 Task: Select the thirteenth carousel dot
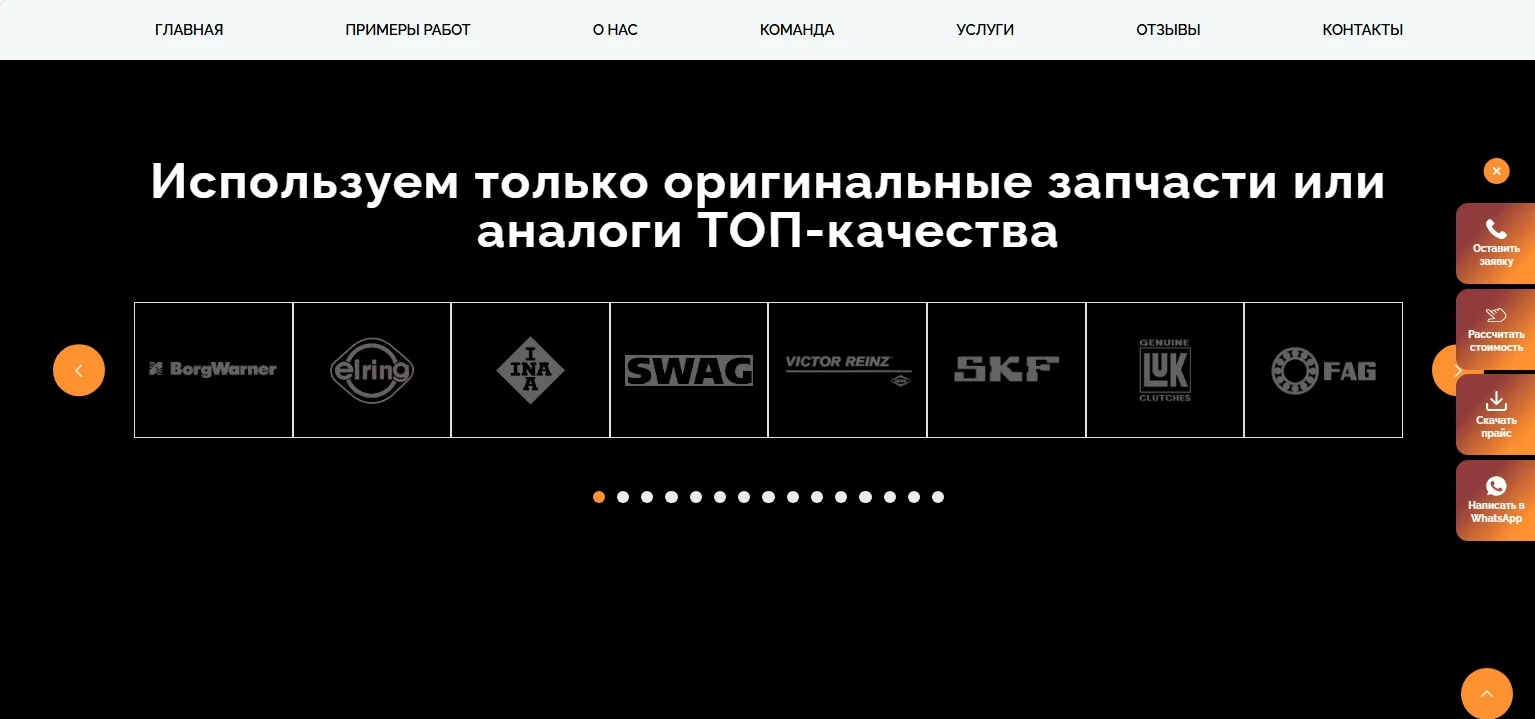890,497
